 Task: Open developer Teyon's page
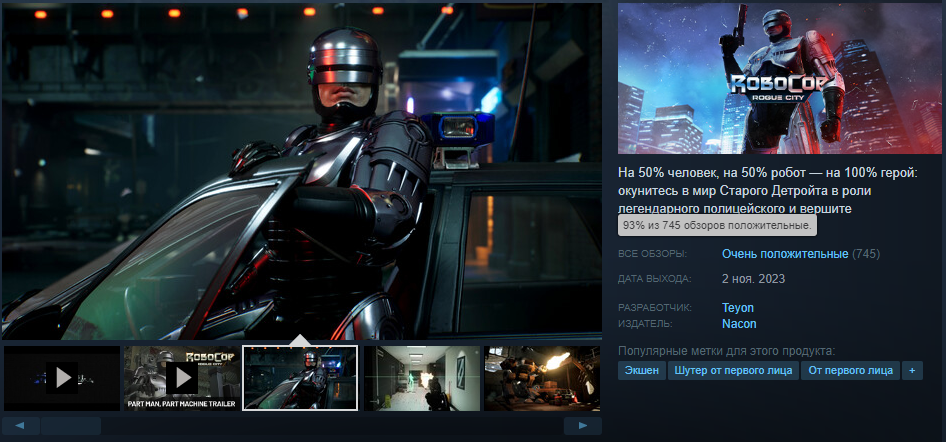tap(737, 308)
